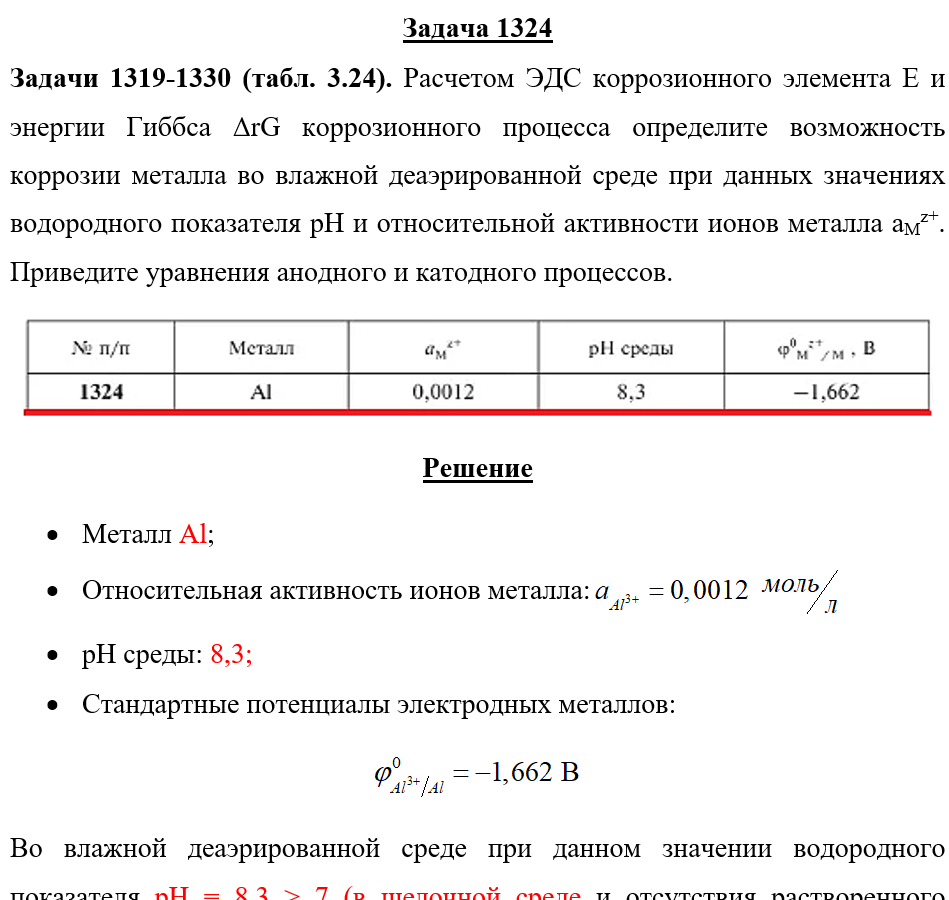The height and width of the screenshot is (900, 949).
Task: Select table cell with pH value '8,3'
Action: click(x=631, y=392)
